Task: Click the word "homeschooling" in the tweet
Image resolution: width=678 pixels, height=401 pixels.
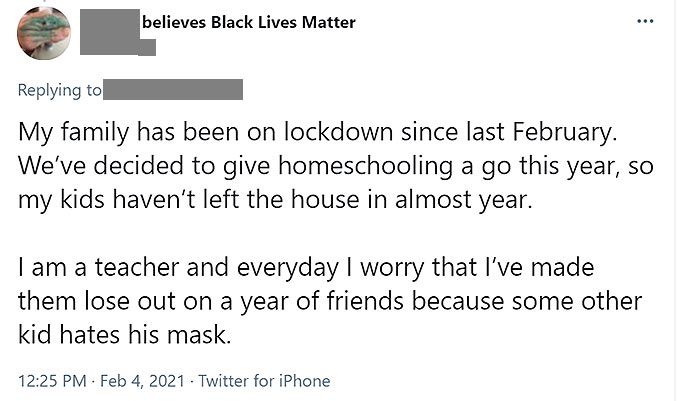Action: [x=338, y=165]
